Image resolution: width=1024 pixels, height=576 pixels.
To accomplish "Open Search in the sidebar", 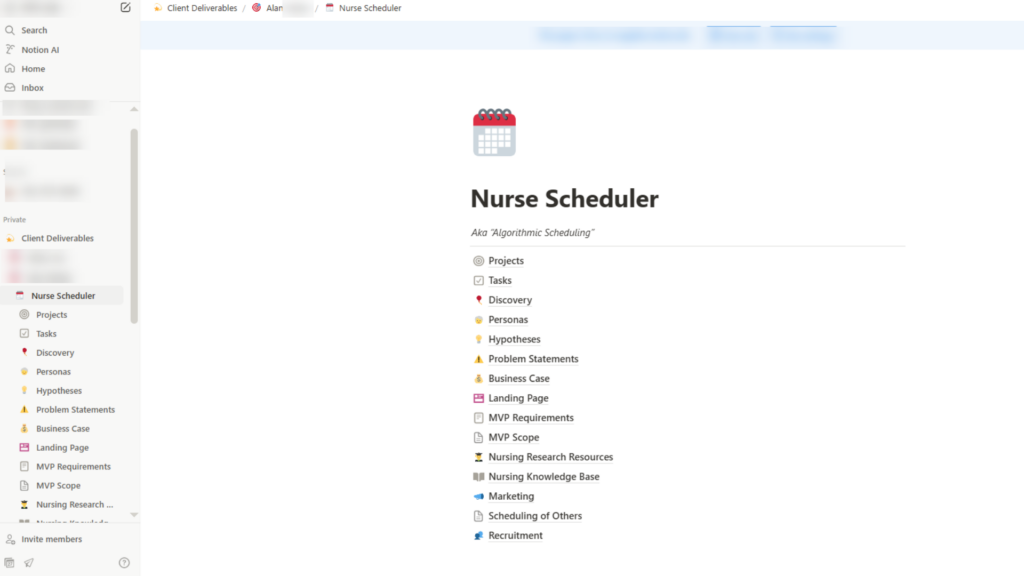I will 34,30.
